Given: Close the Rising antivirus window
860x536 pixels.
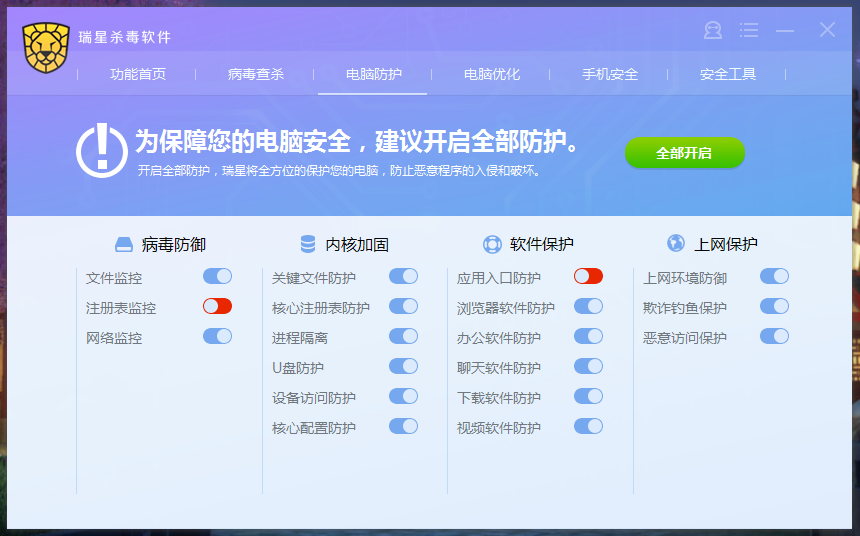Looking at the screenshot, I should click(827, 30).
